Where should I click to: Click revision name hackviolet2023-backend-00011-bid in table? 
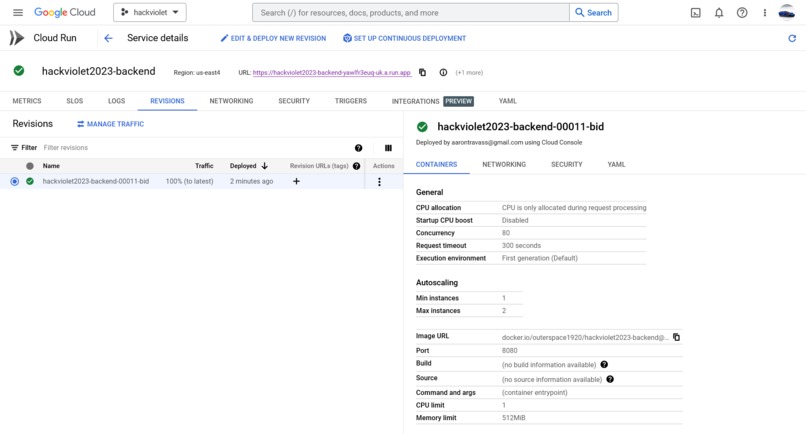click(96, 181)
